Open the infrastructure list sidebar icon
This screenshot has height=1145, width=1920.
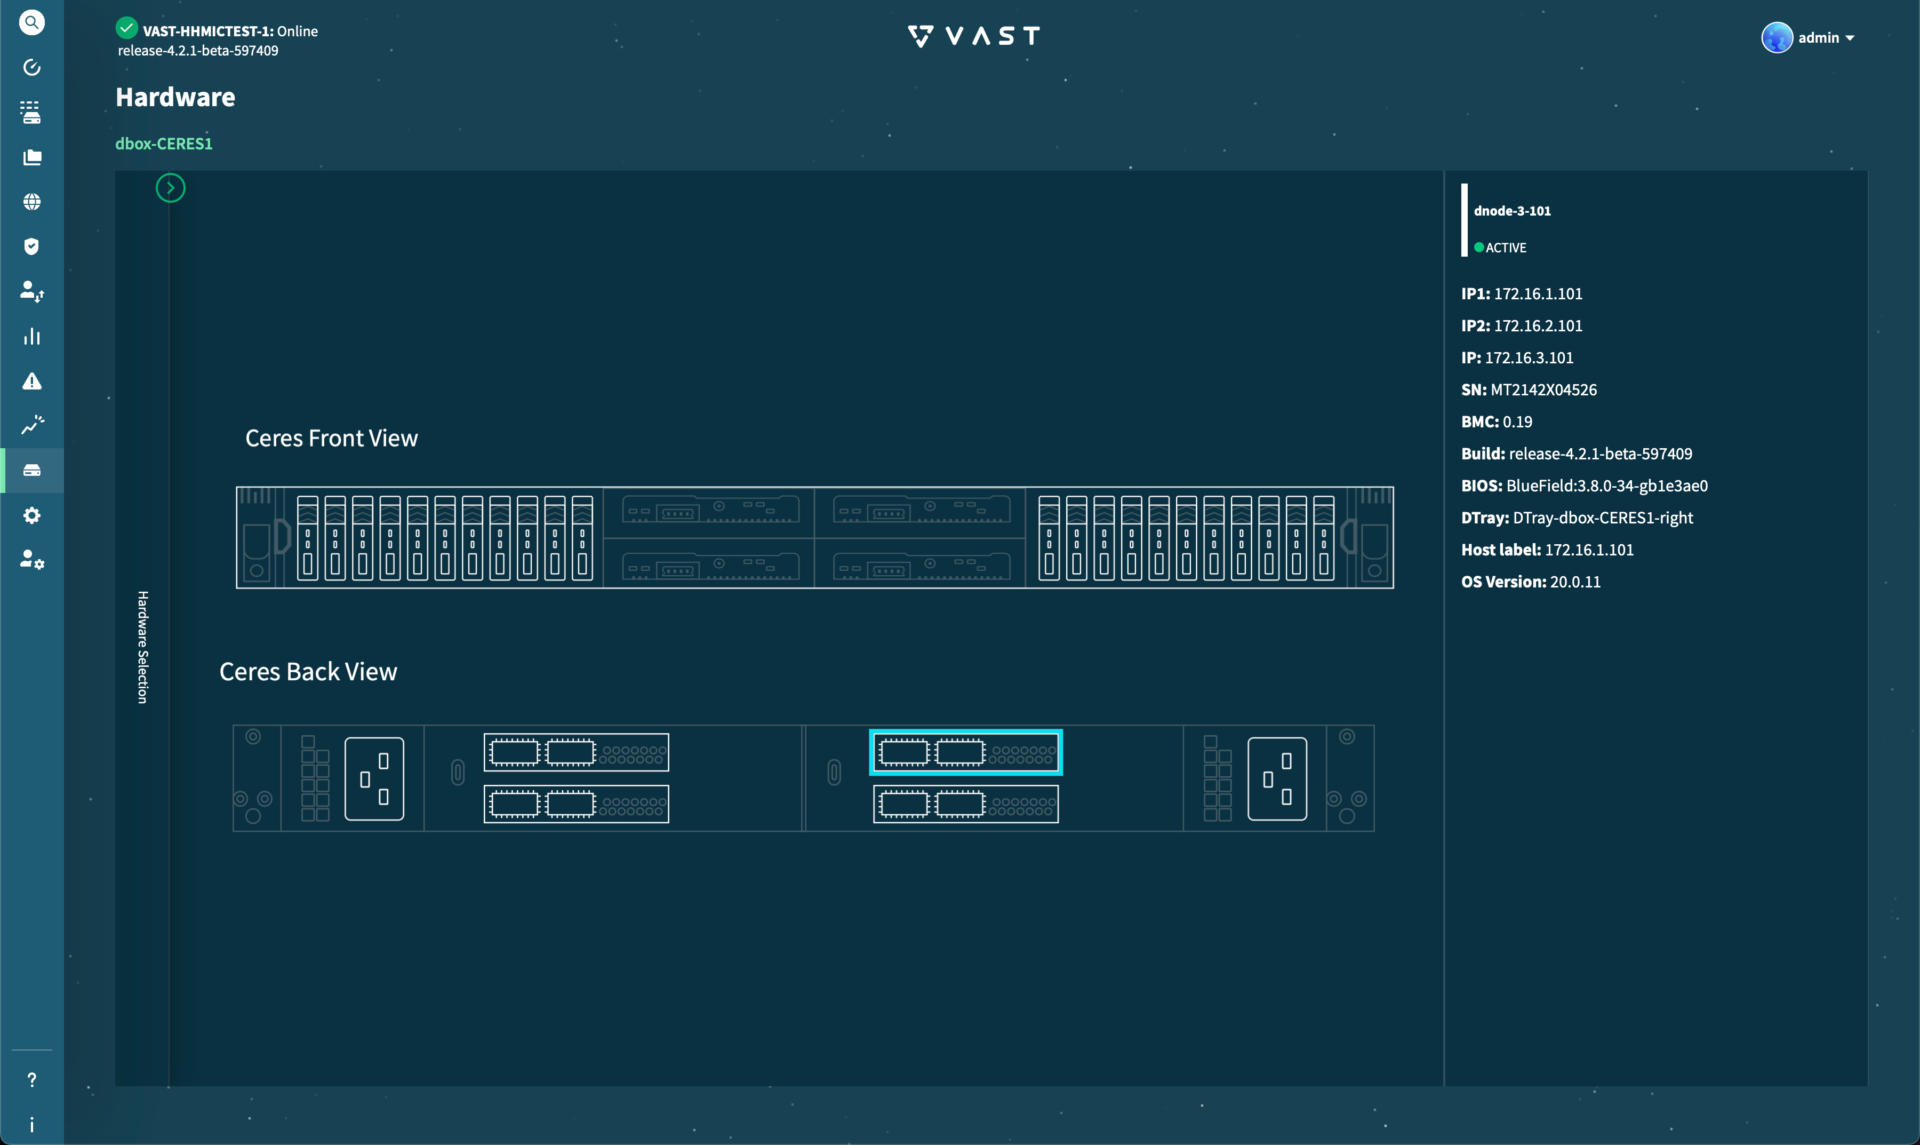[x=32, y=112]
